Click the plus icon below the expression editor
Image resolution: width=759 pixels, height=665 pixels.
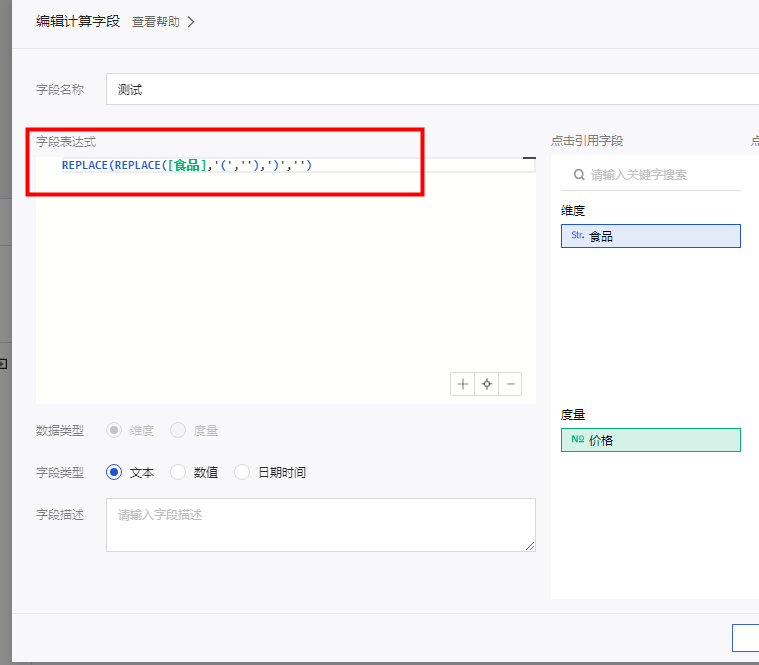click(462, 384)
